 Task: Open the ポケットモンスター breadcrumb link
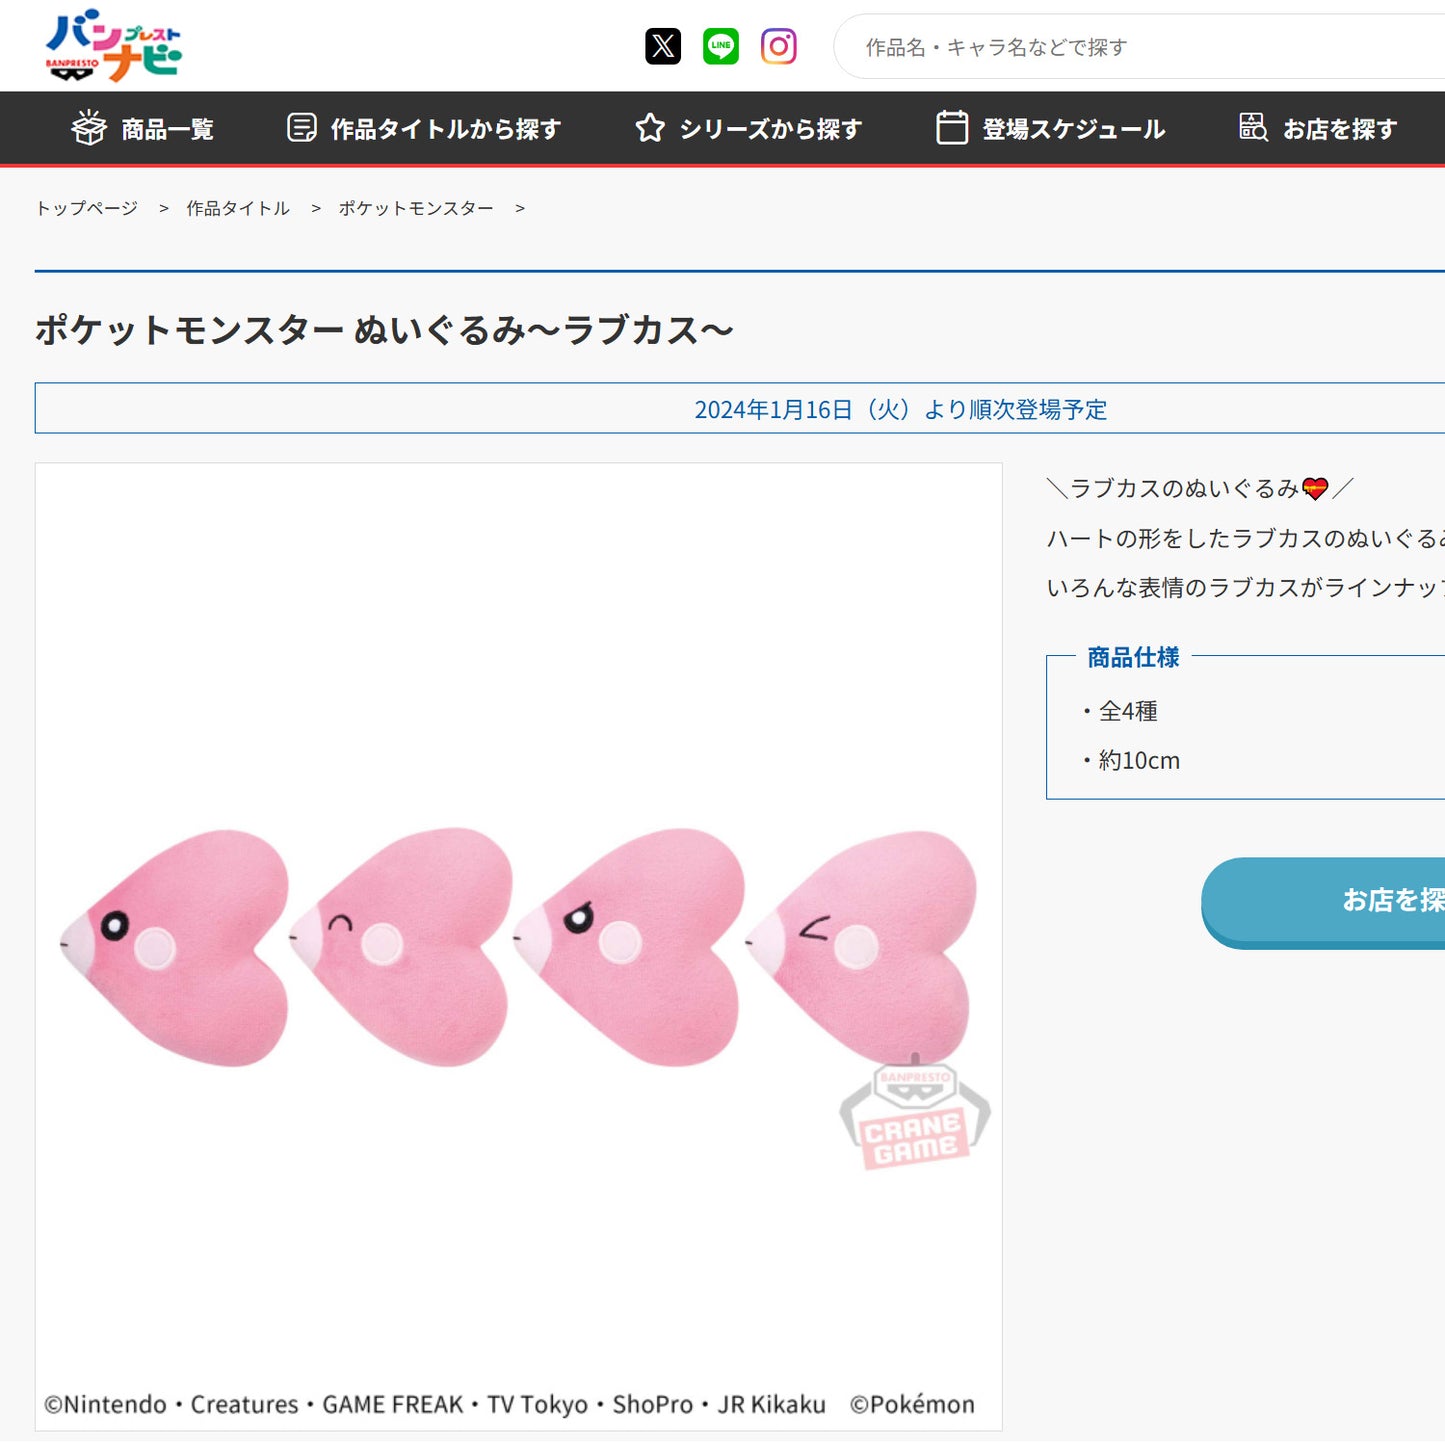(x=415, y=208)
